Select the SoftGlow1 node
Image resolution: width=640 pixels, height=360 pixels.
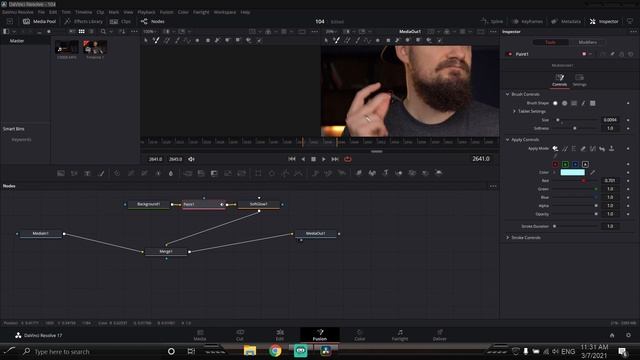pos(258,204)
